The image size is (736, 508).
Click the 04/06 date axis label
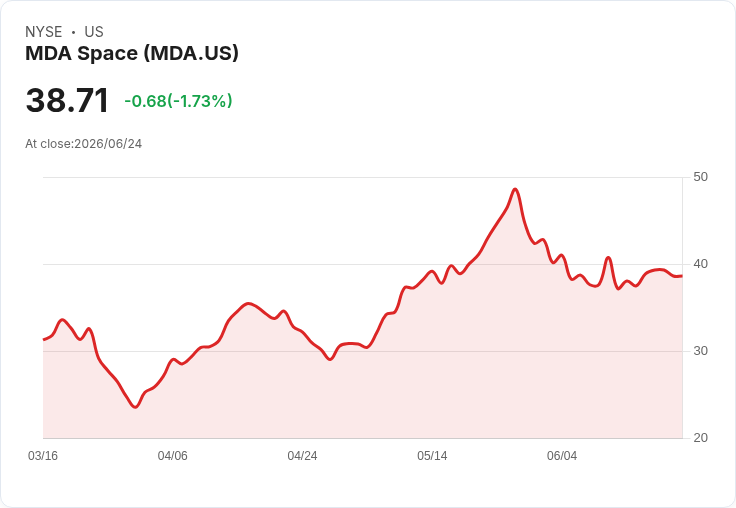pyautogui.click(x=172, y=456)
